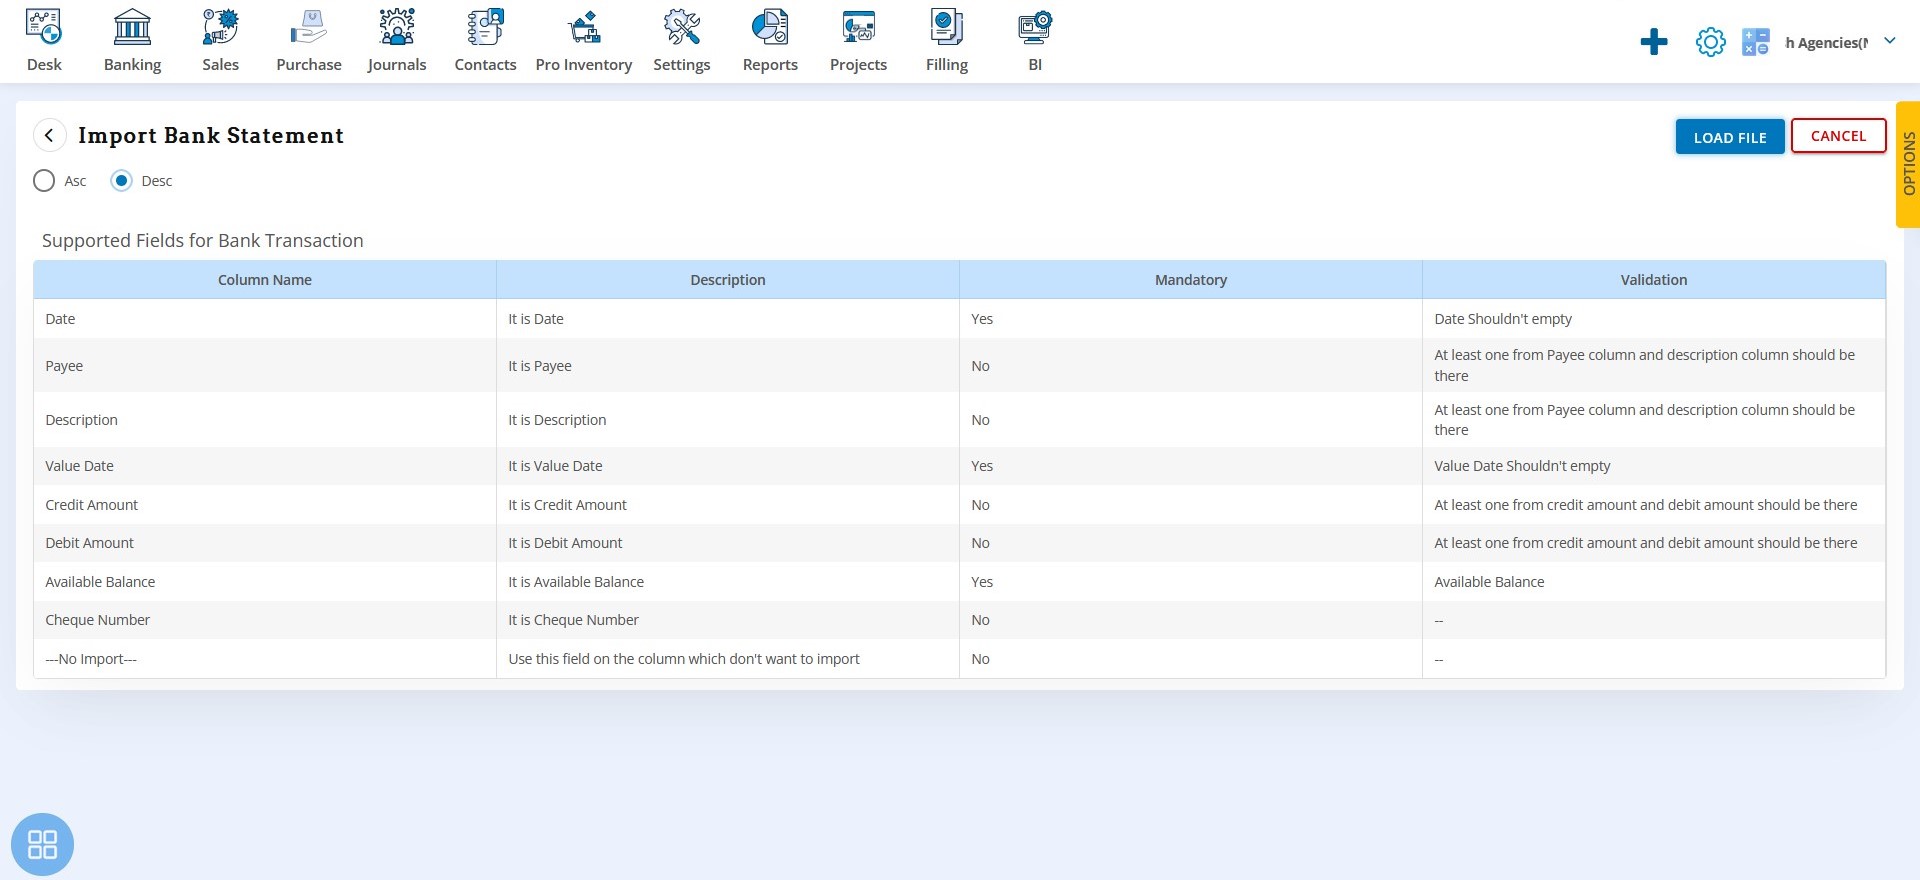
Task: Click 'It is Value Date' description cell
Action: (728, 466)
